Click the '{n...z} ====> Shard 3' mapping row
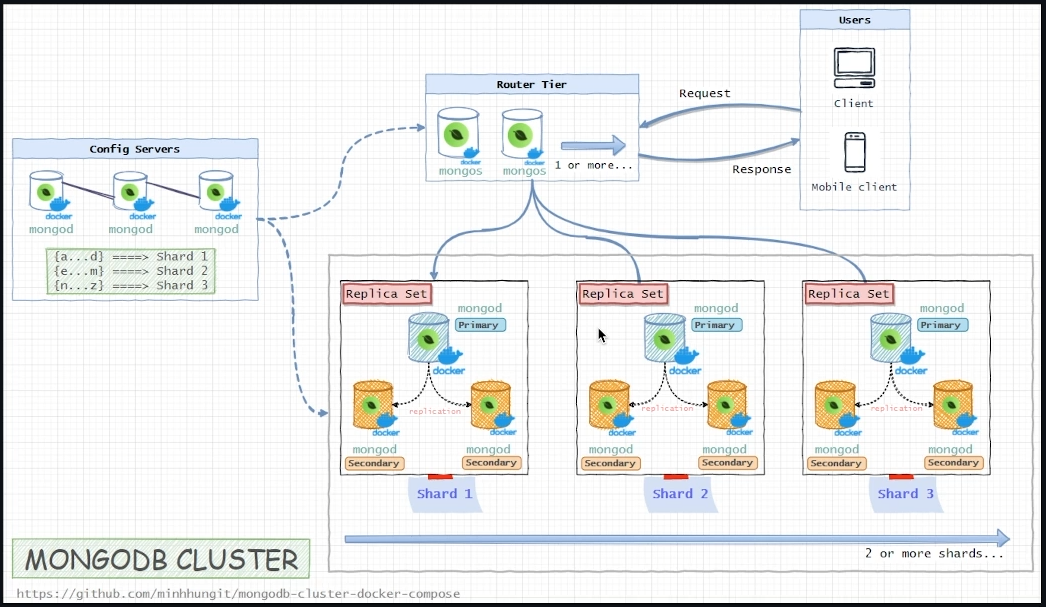The height and width of the screenshot is (607, 1046). pyautogui.click(x=131, y=285)
